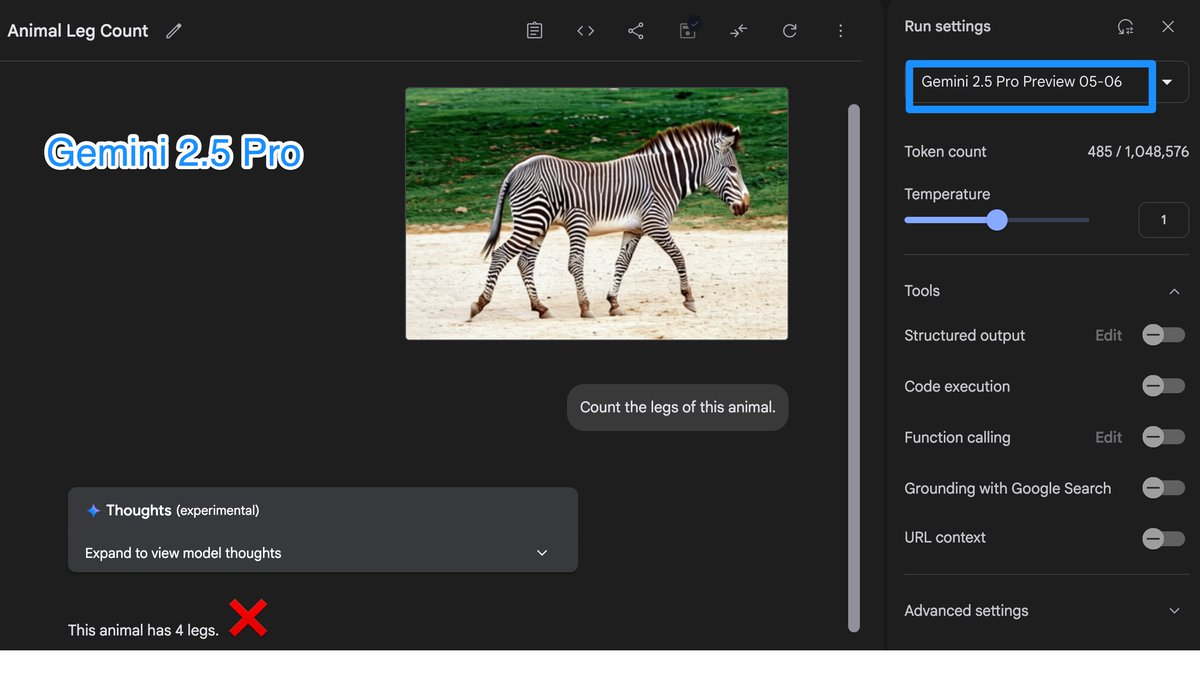The width and height of the screenshot is (1200, 678).
Task: Click the model selector dropdown arrow
Action: point(1167,83)
